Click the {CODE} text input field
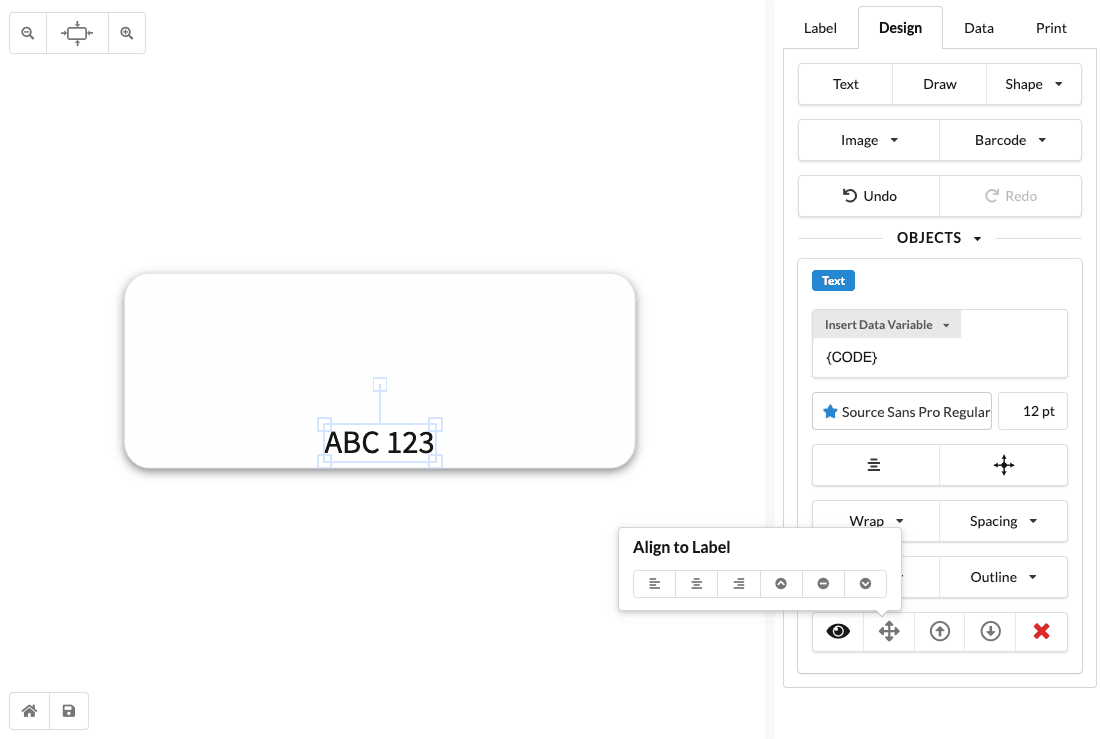The height and width of the screenshot is (739, 1101). pos(940,357)
